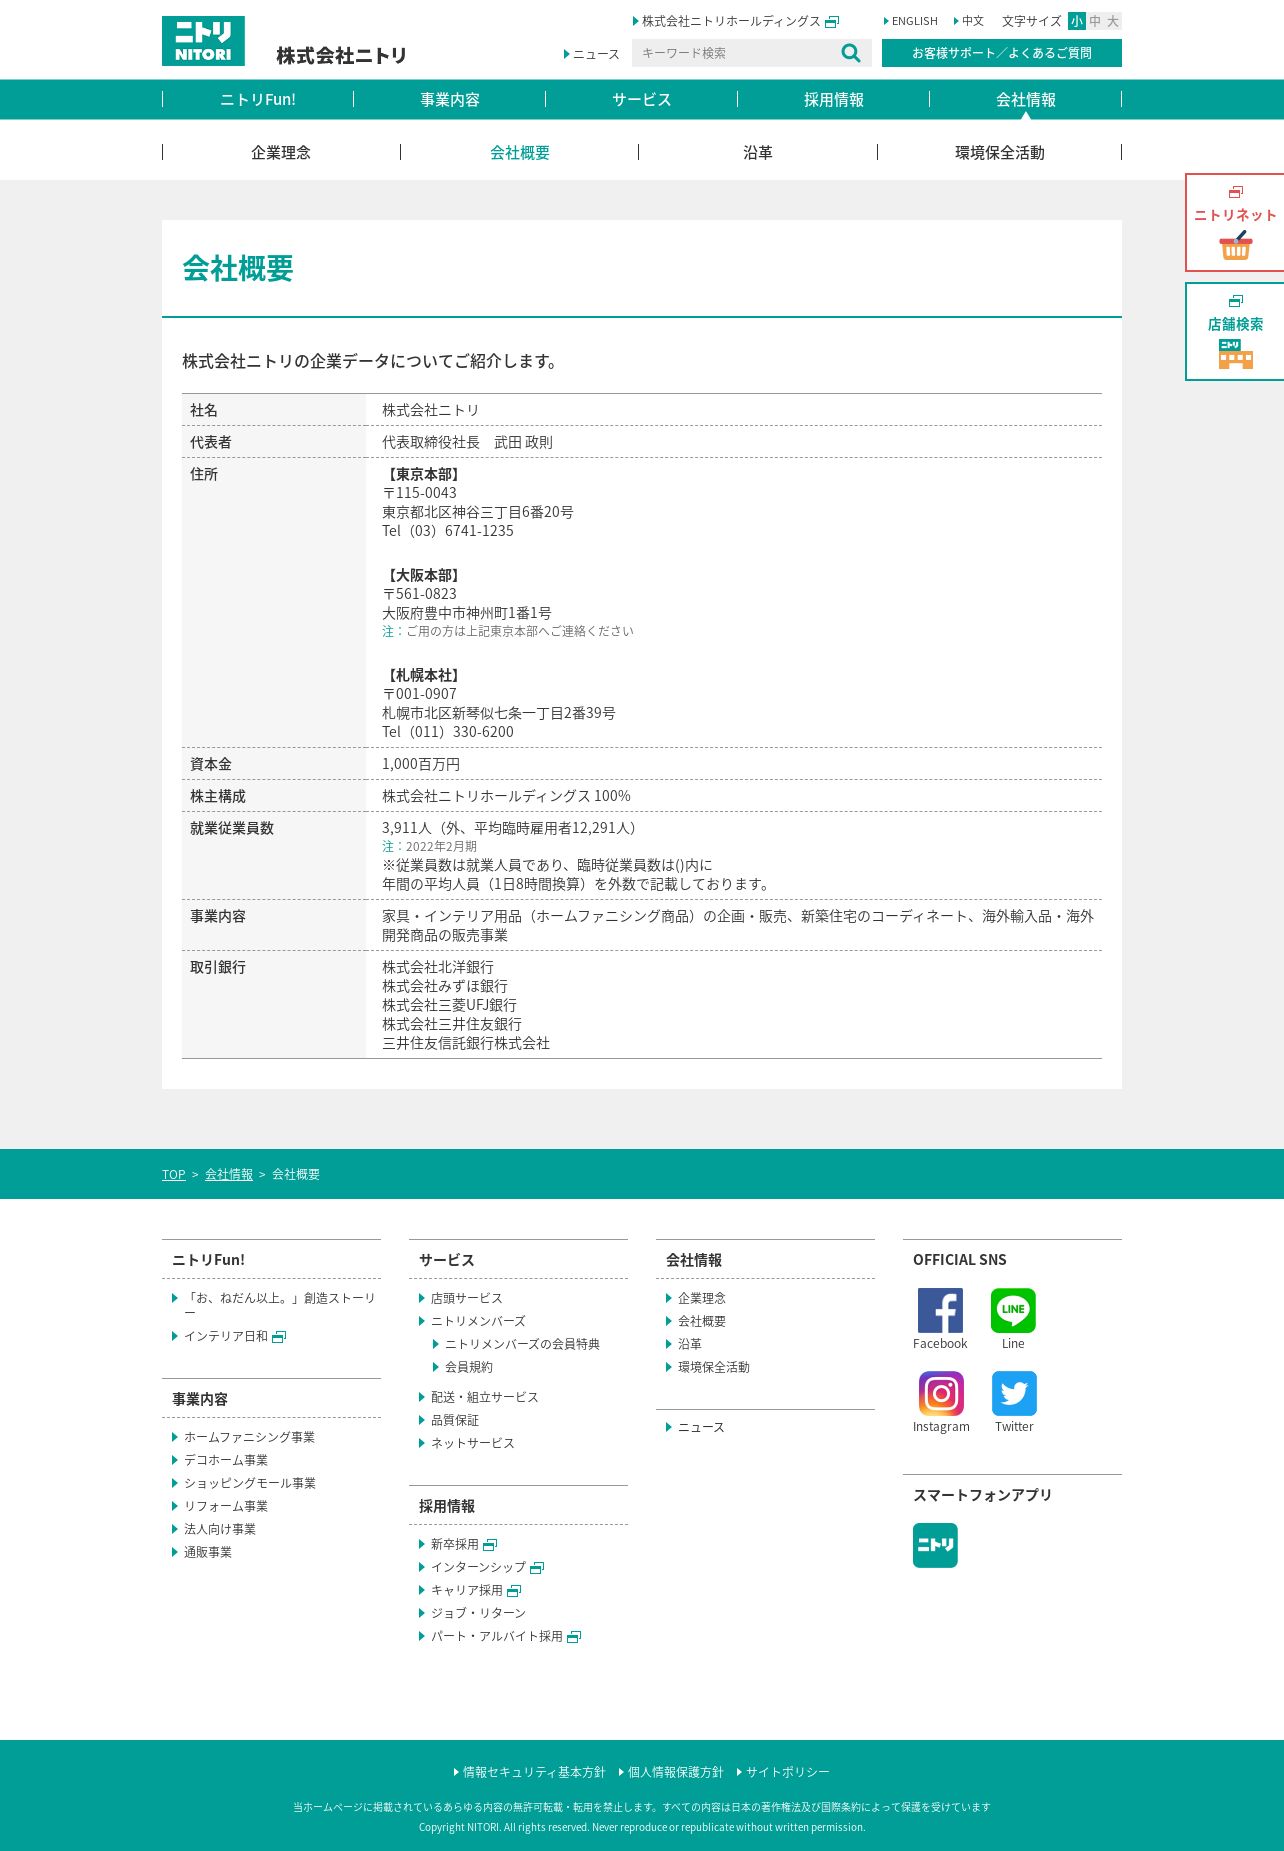
Task: Open footer link 店頭サービス
Action: [x=467, y=1298]
